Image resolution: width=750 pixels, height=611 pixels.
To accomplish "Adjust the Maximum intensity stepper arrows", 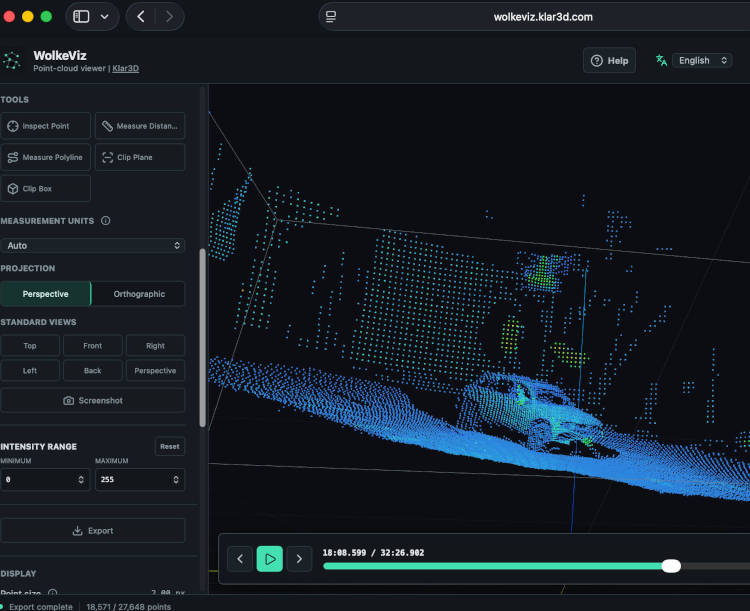I will (x=176, y=479).
